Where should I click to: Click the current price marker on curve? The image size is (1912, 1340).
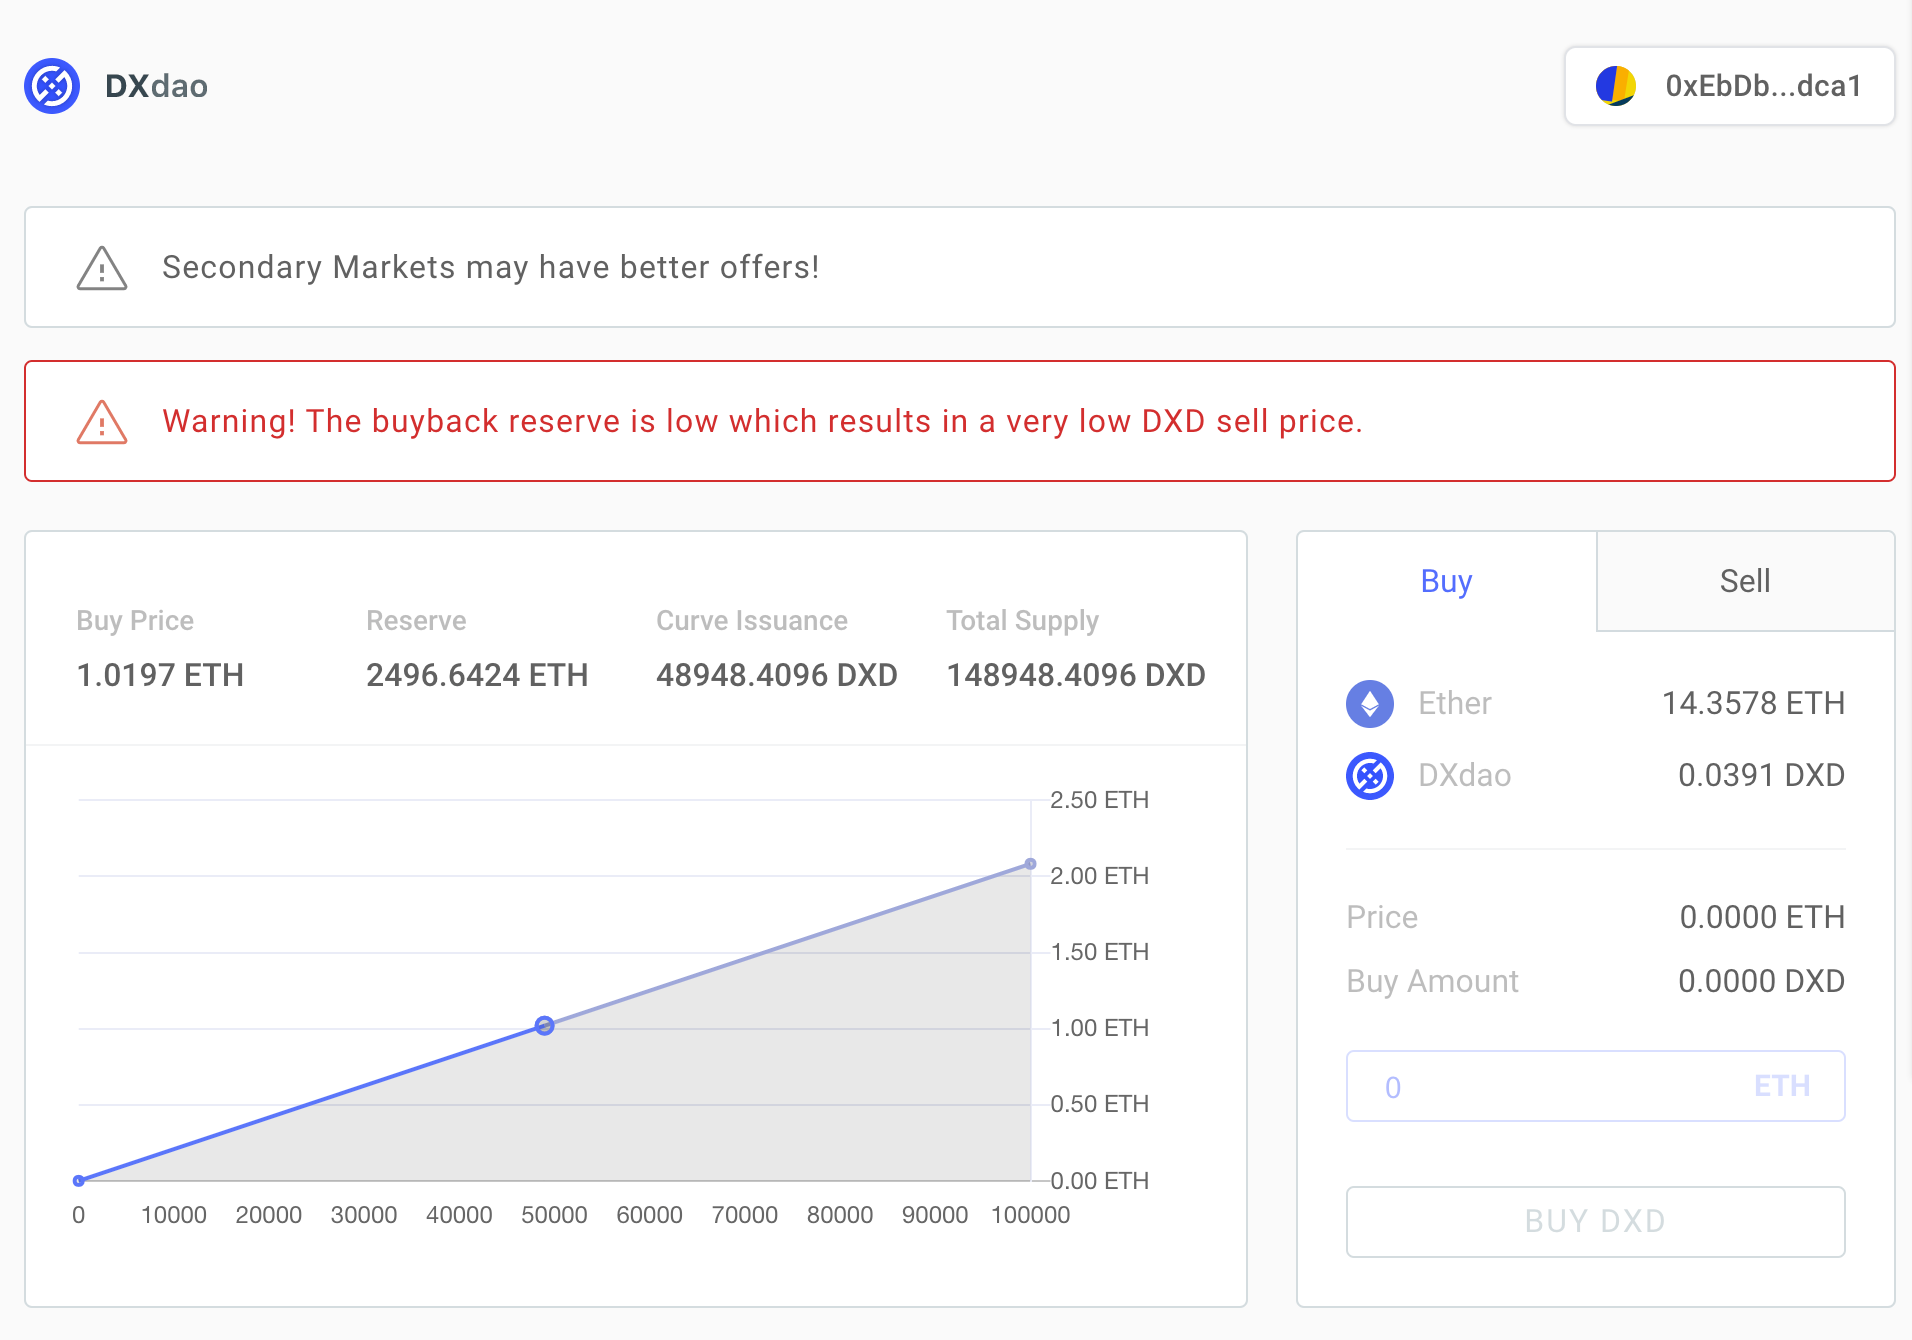click(544, 1025)
